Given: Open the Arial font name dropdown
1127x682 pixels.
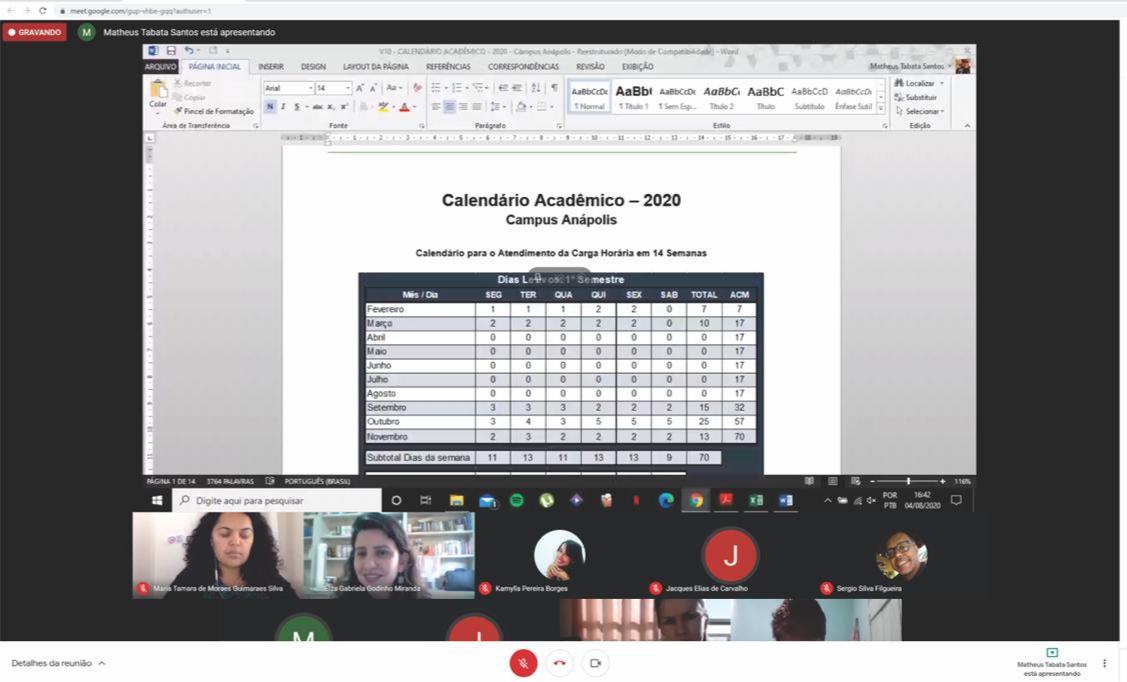Looking at the screenshot, I should point(310,88).
